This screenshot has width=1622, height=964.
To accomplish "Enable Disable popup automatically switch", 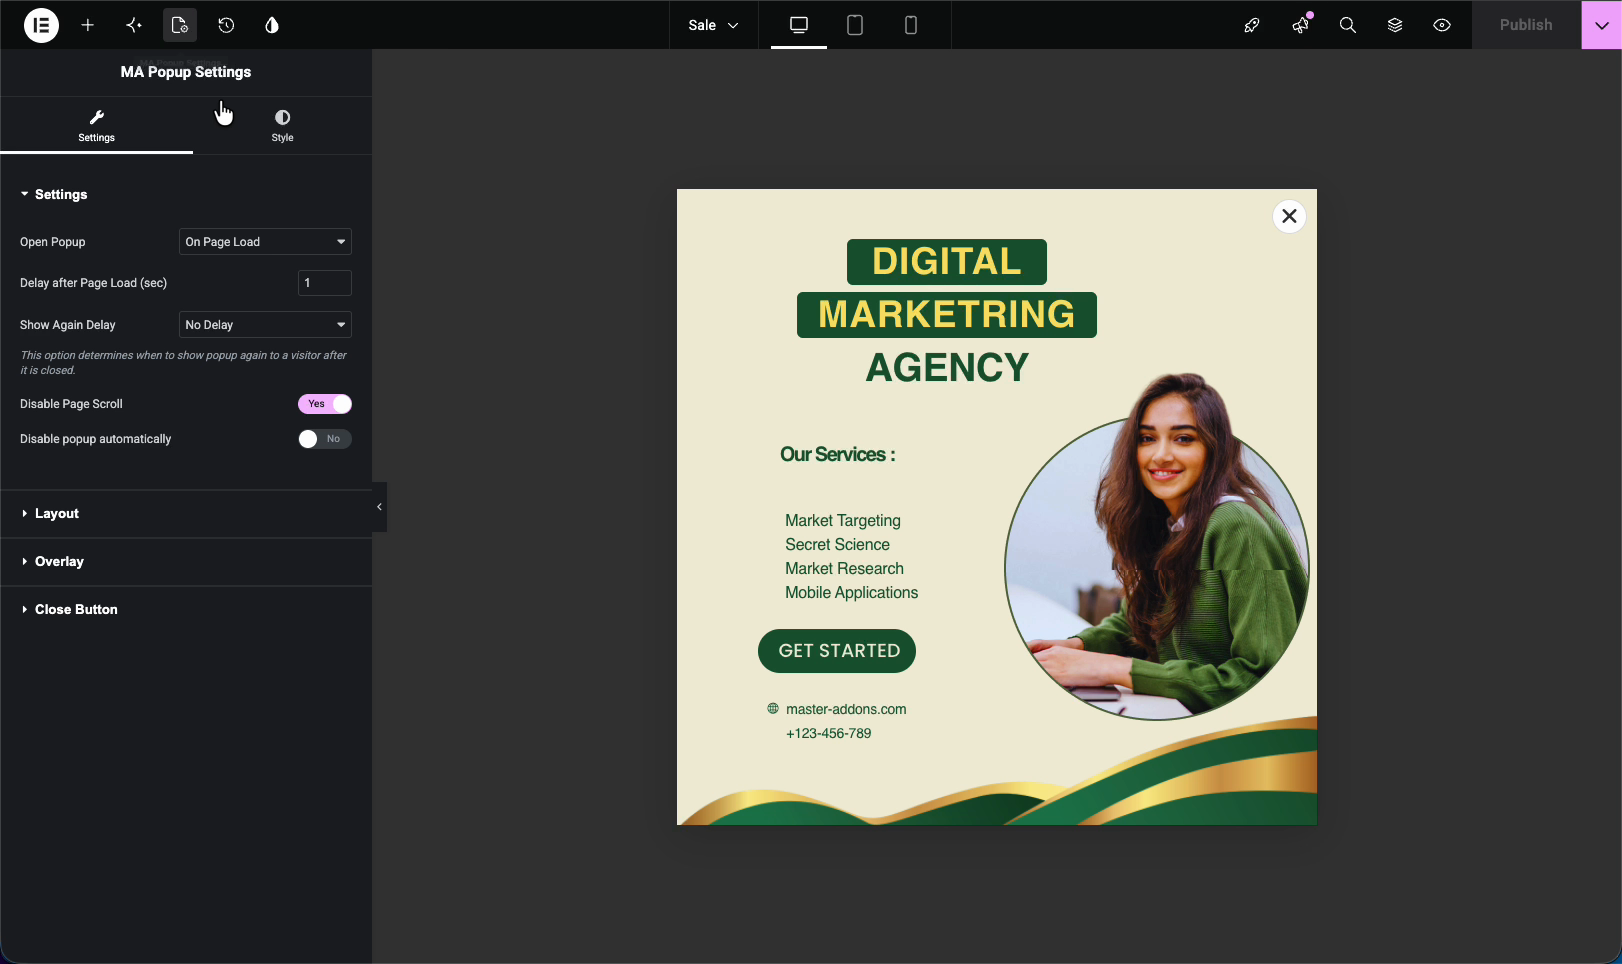I will click(325, 439).
